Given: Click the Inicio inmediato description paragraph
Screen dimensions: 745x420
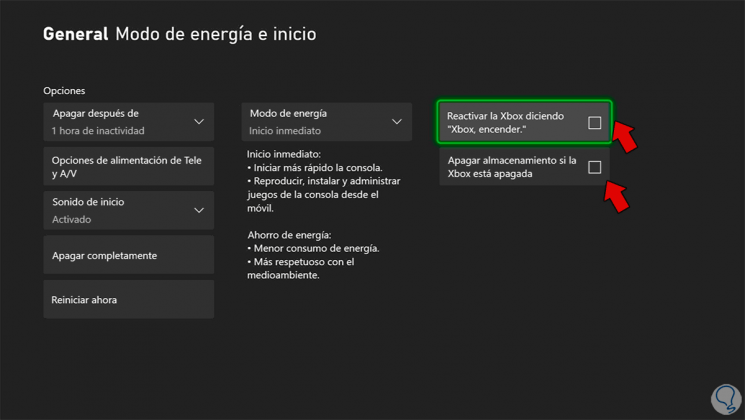Looking at the screenshot, I should [323, 181].
